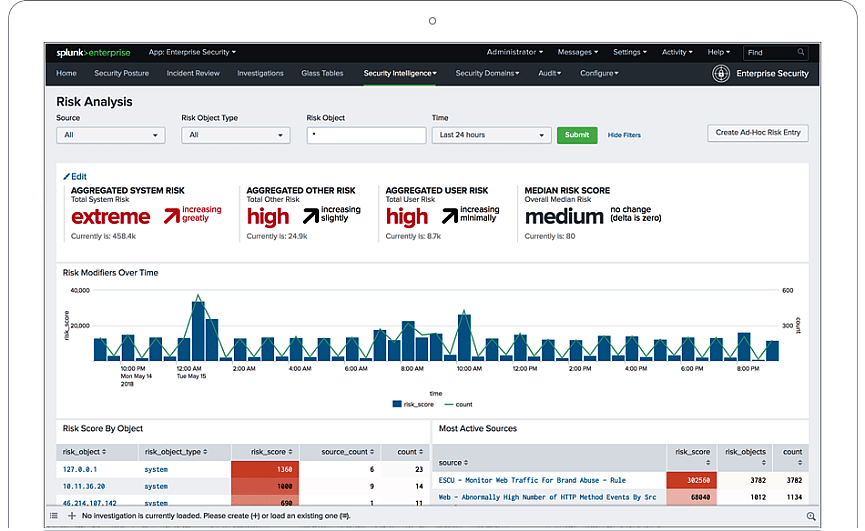Open the Settings menu

(x=629, y=52)
